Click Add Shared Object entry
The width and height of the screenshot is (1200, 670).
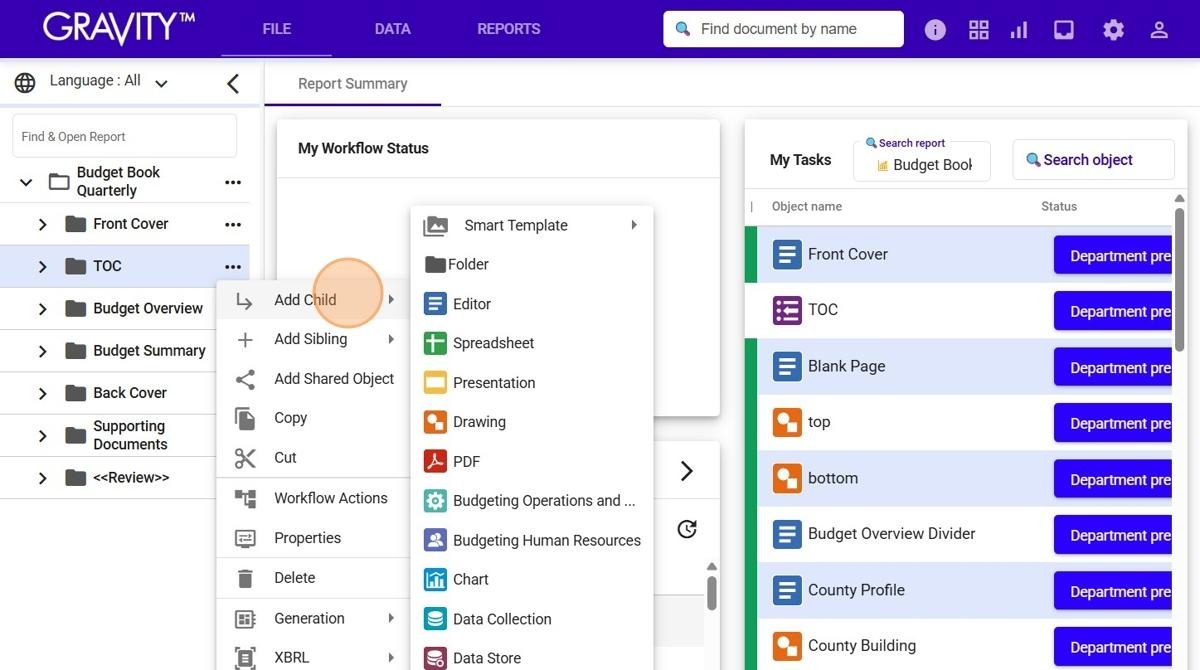pos(313,379)
